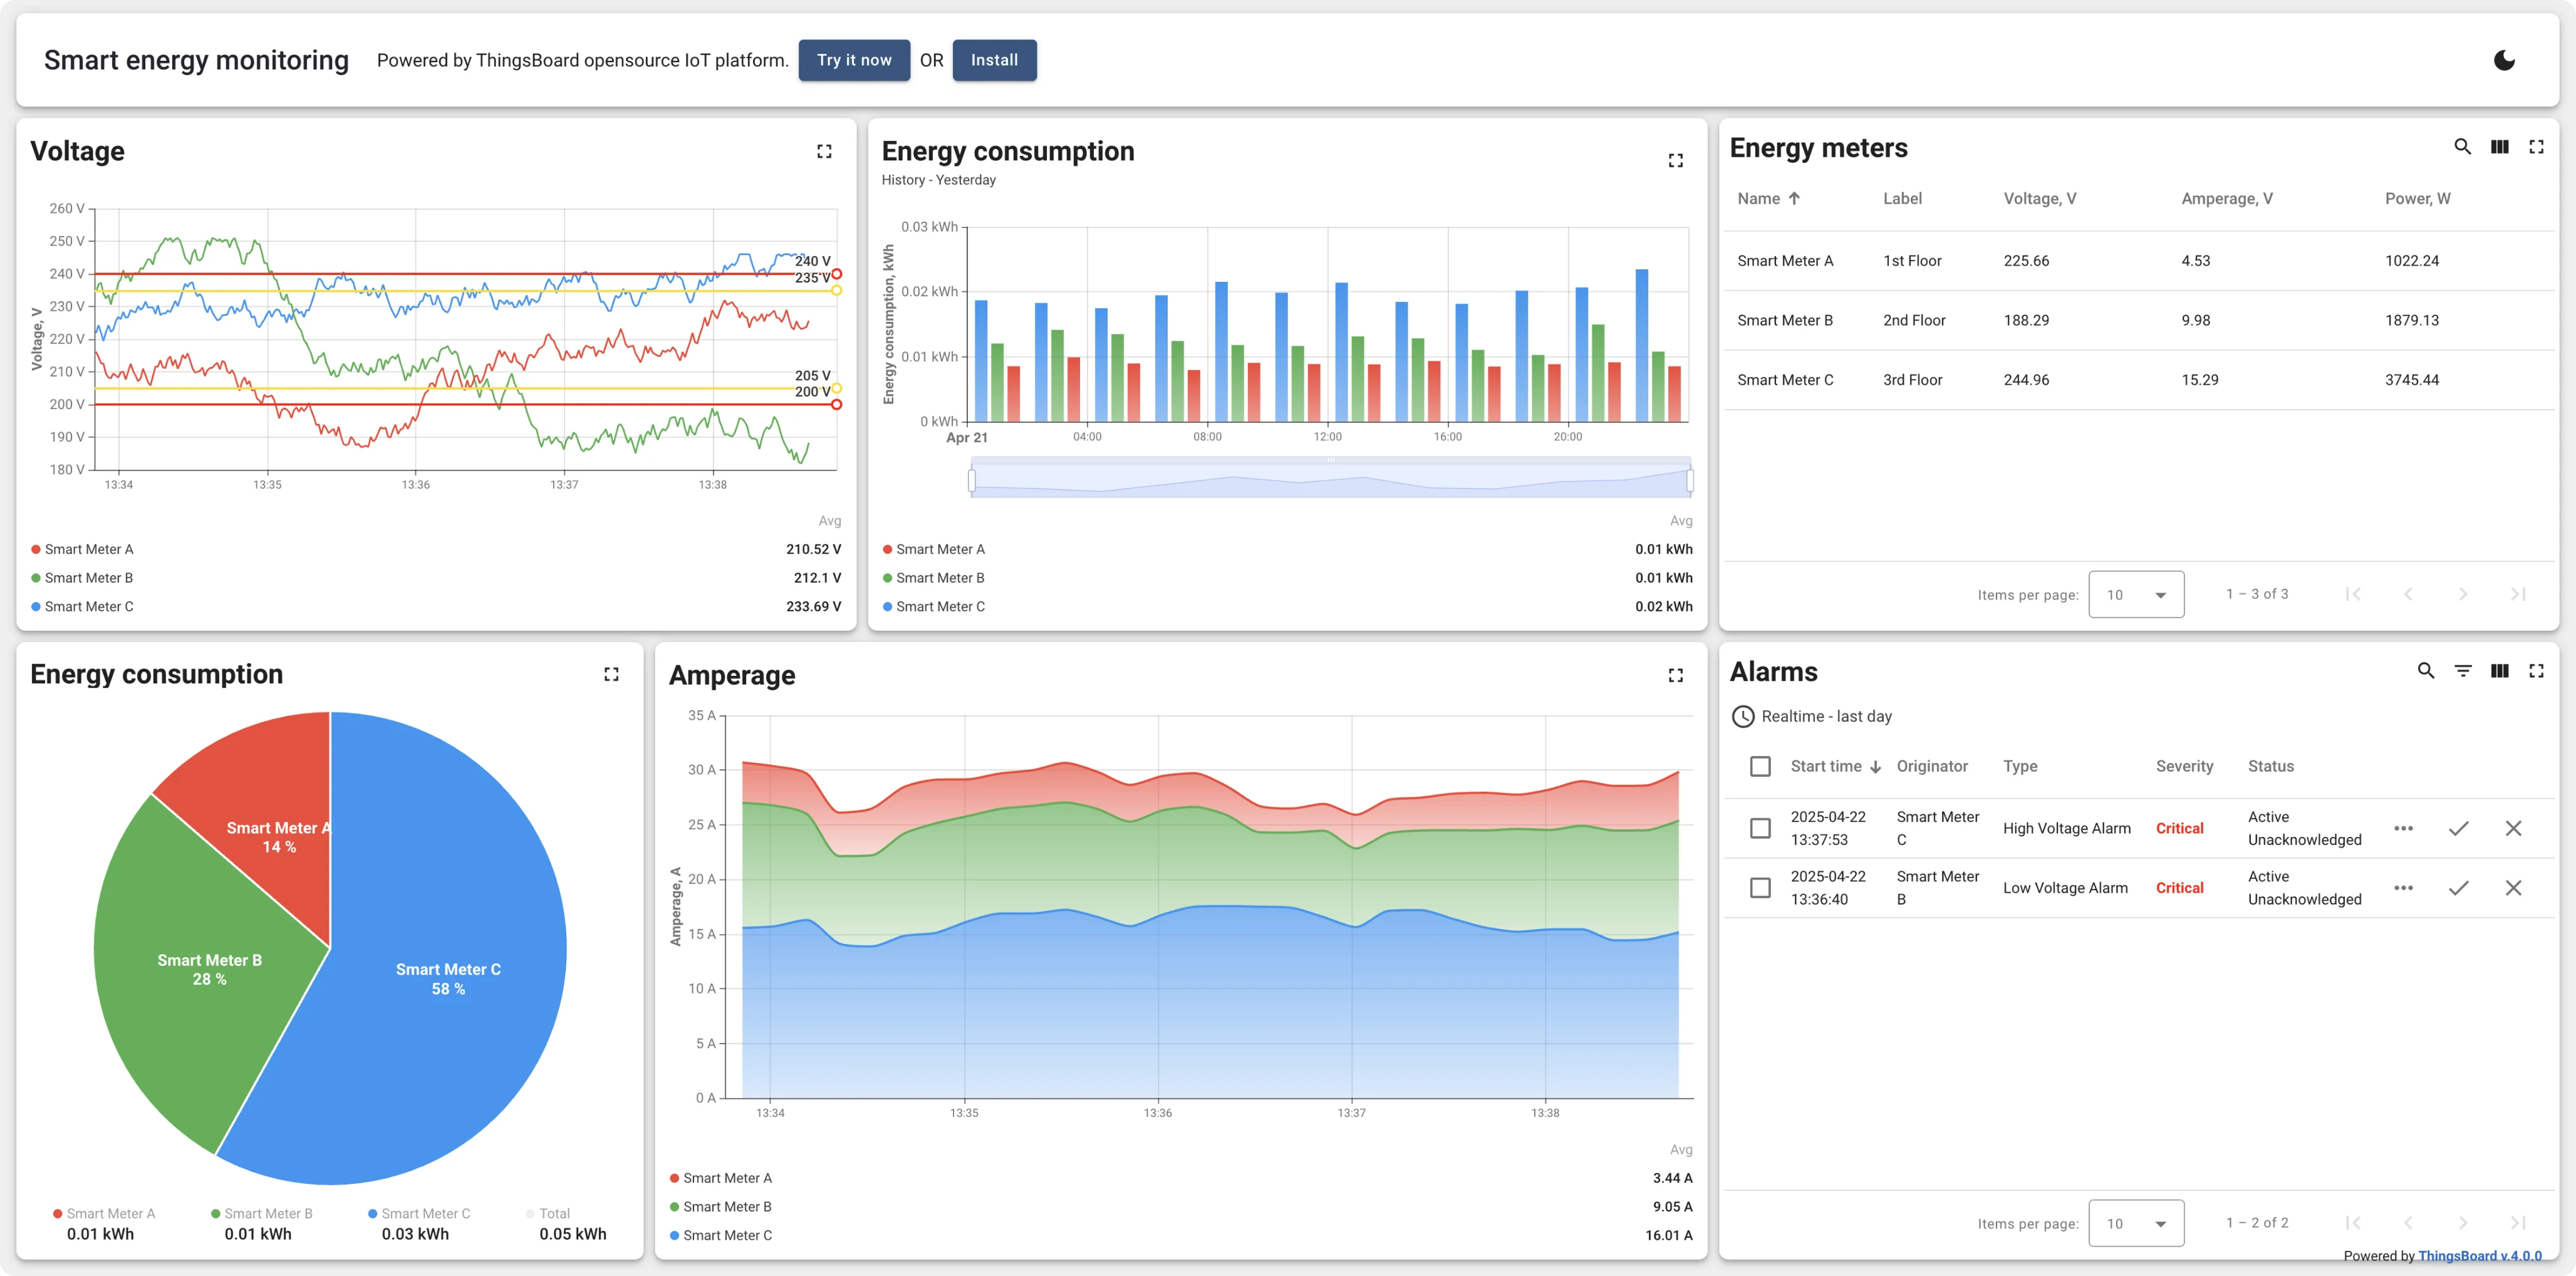Image resolution: width=2576 pixels, height=1276 pixels.
Task: Clear the Low Voltage Alarm using the X icon
Action: [x=2514, y=887]
